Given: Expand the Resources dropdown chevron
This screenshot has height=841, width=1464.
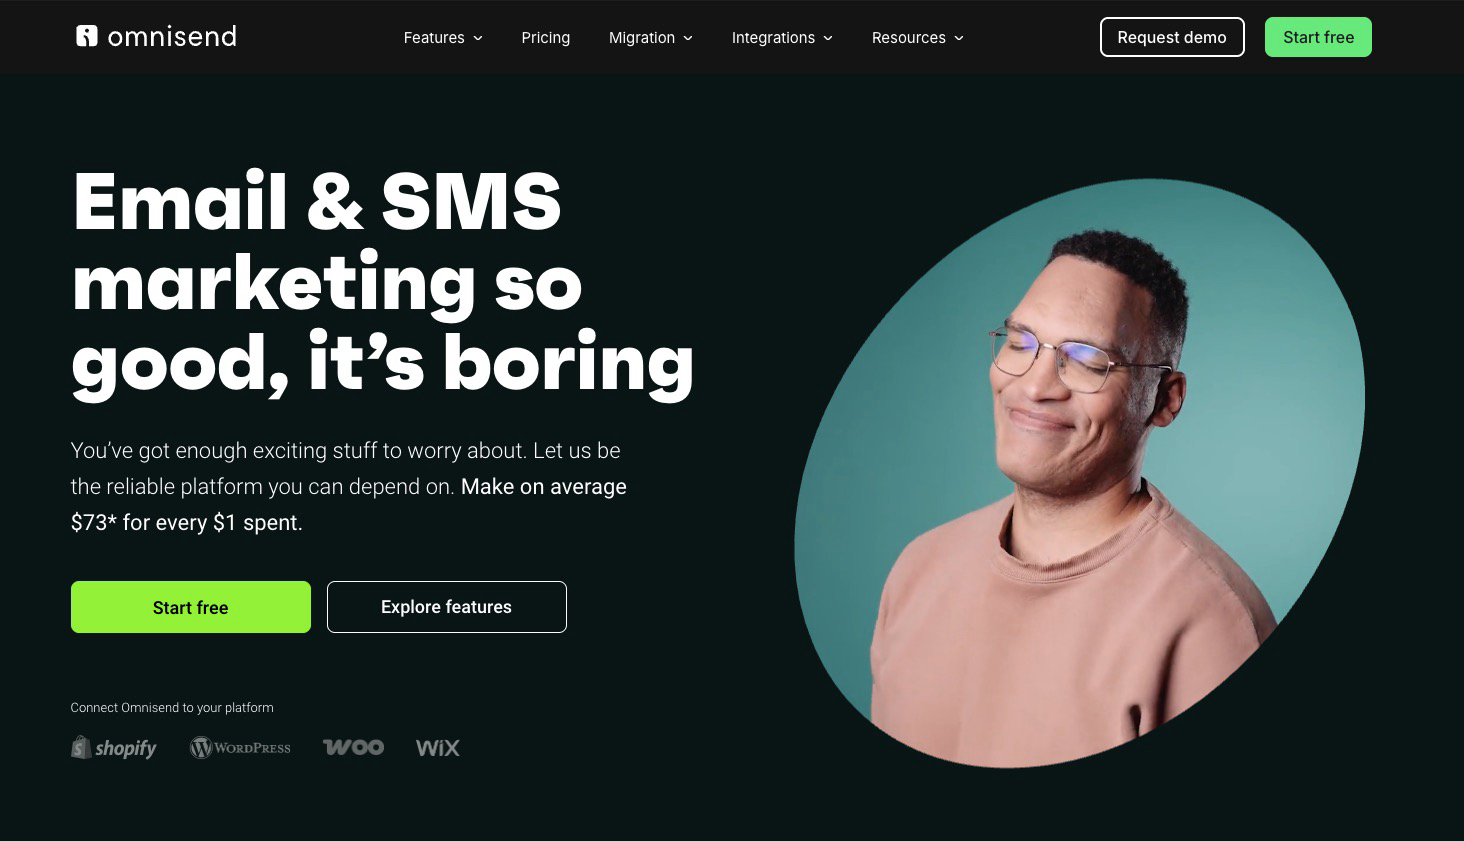Looking at the screenshot, I should (959, 38).
